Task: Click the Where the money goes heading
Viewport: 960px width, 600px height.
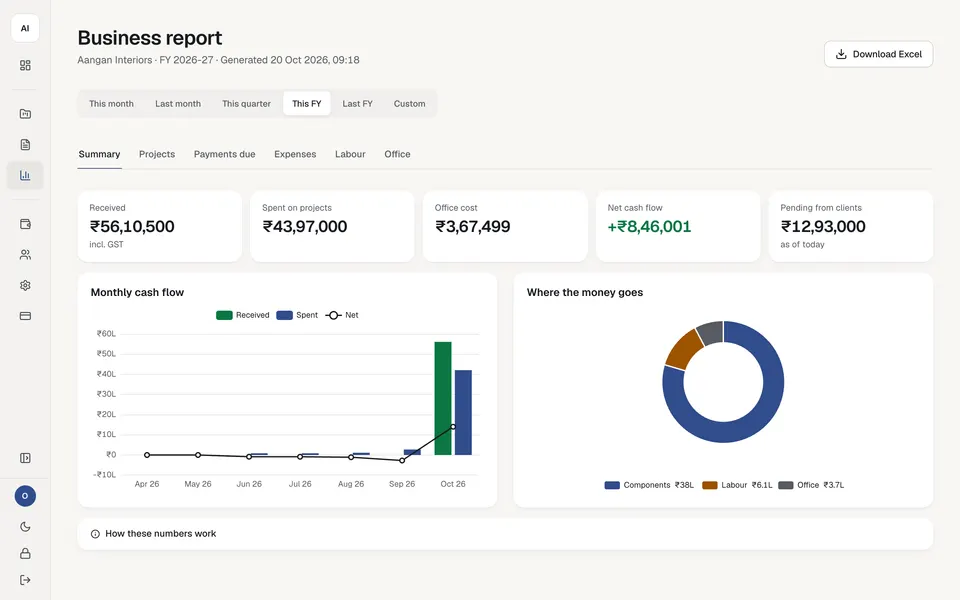Action: point(585,293)
